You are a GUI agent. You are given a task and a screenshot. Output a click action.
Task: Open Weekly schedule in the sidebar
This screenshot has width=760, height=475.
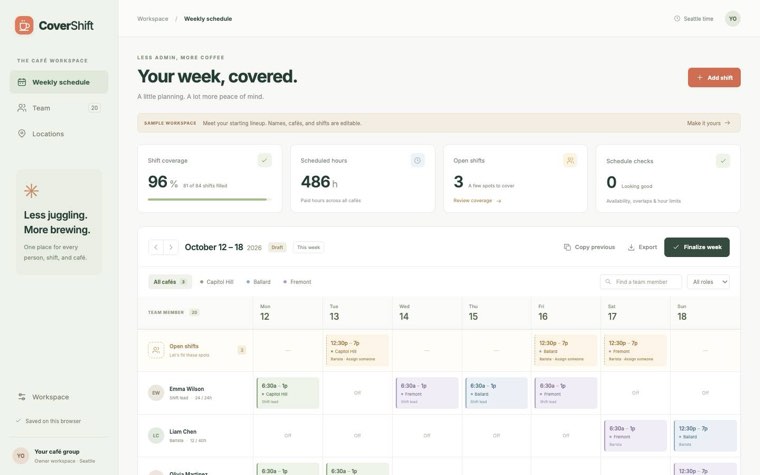(59, 82)
